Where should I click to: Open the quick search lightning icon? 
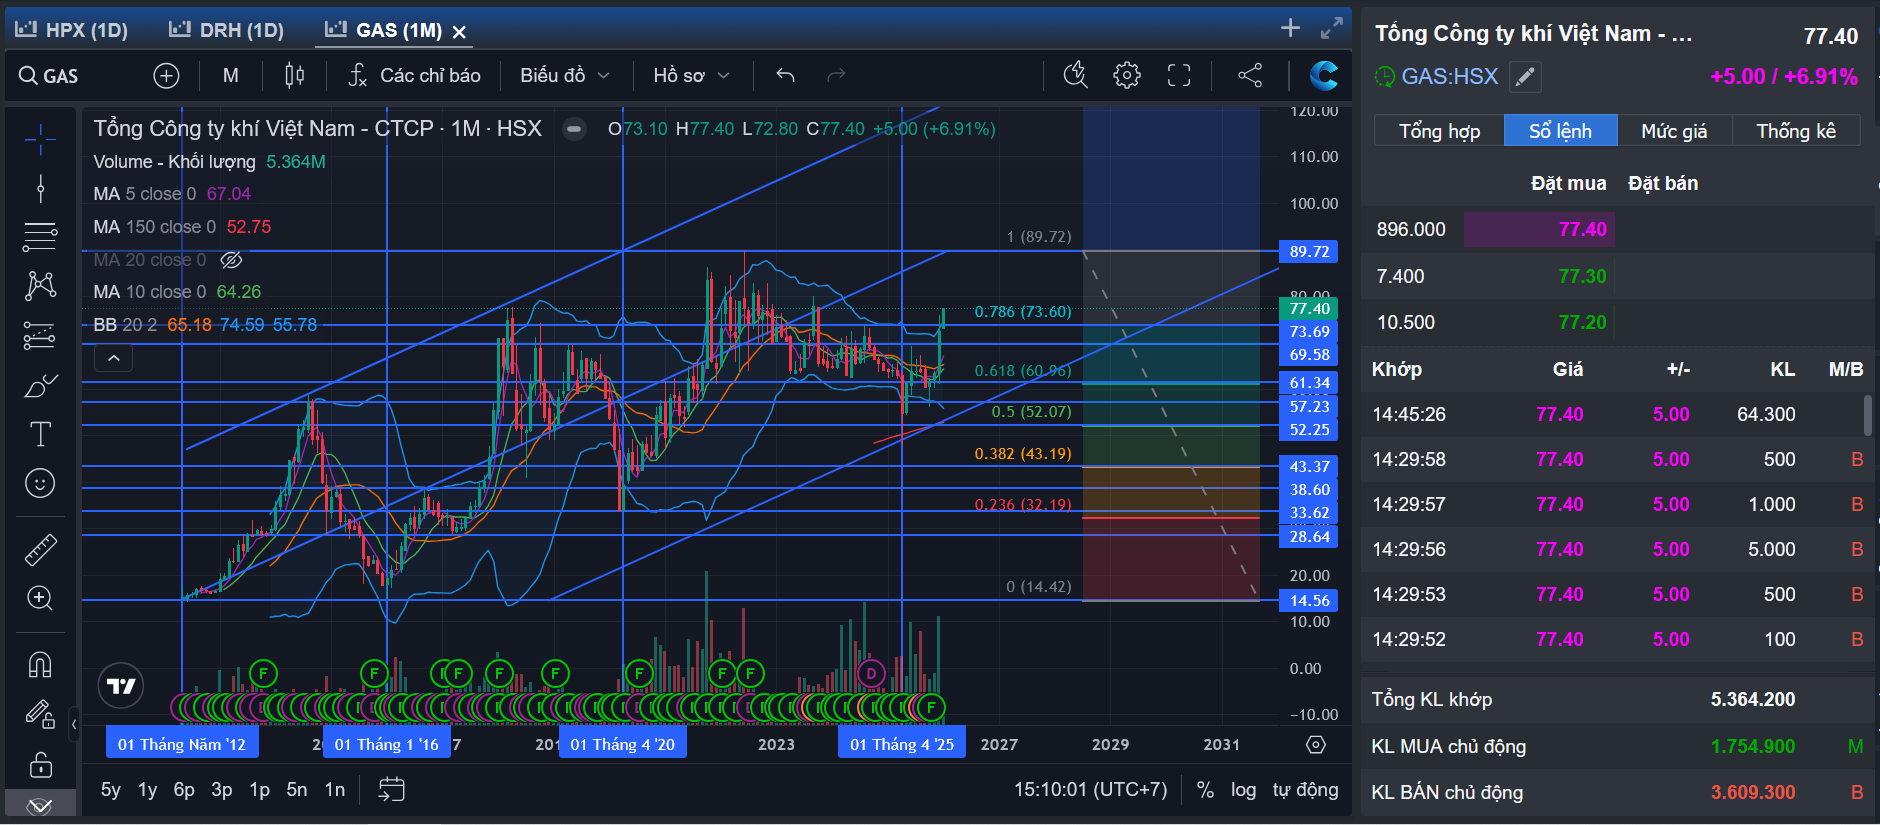(1076, 75)
